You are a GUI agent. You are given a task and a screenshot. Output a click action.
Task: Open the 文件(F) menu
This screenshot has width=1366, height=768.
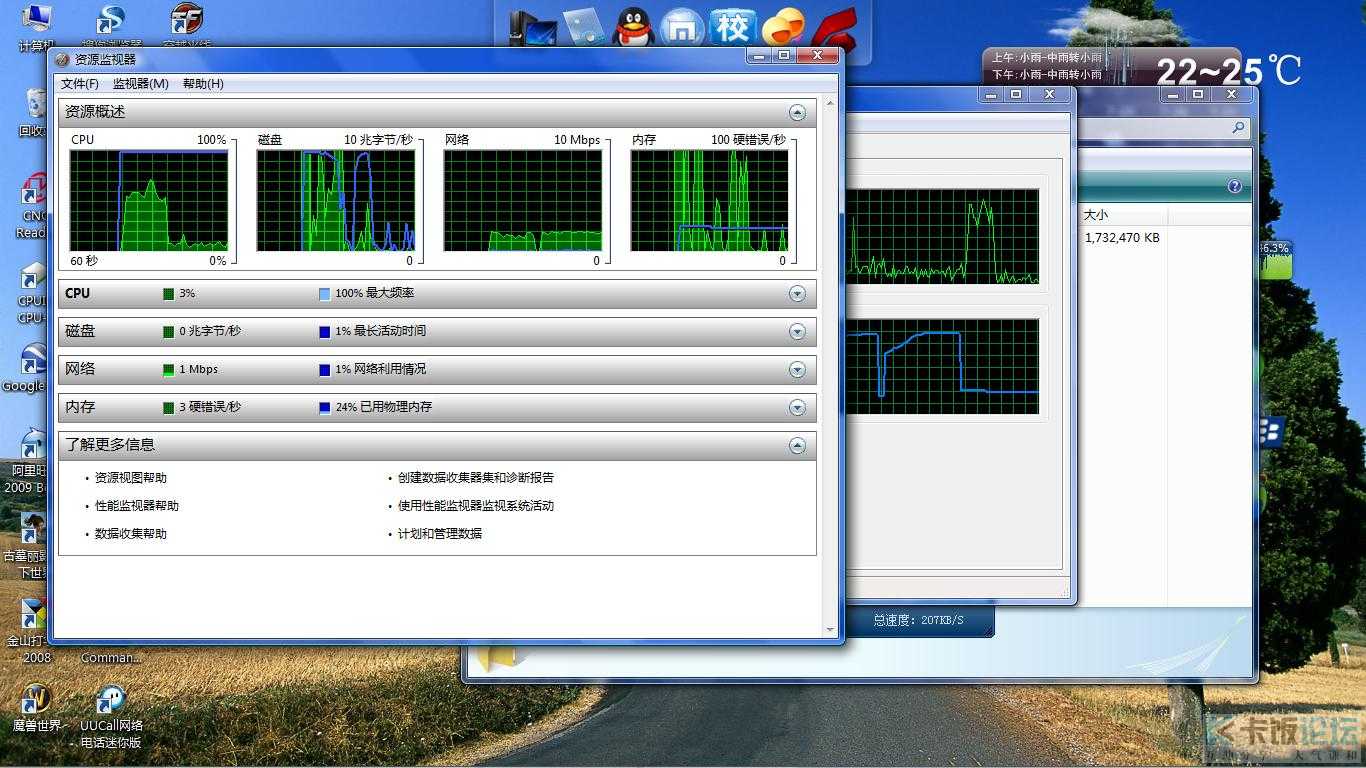point(79,84)
